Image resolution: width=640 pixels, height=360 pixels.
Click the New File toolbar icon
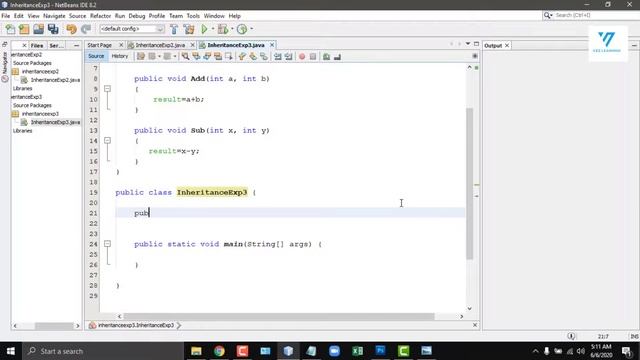pos(10,29)
